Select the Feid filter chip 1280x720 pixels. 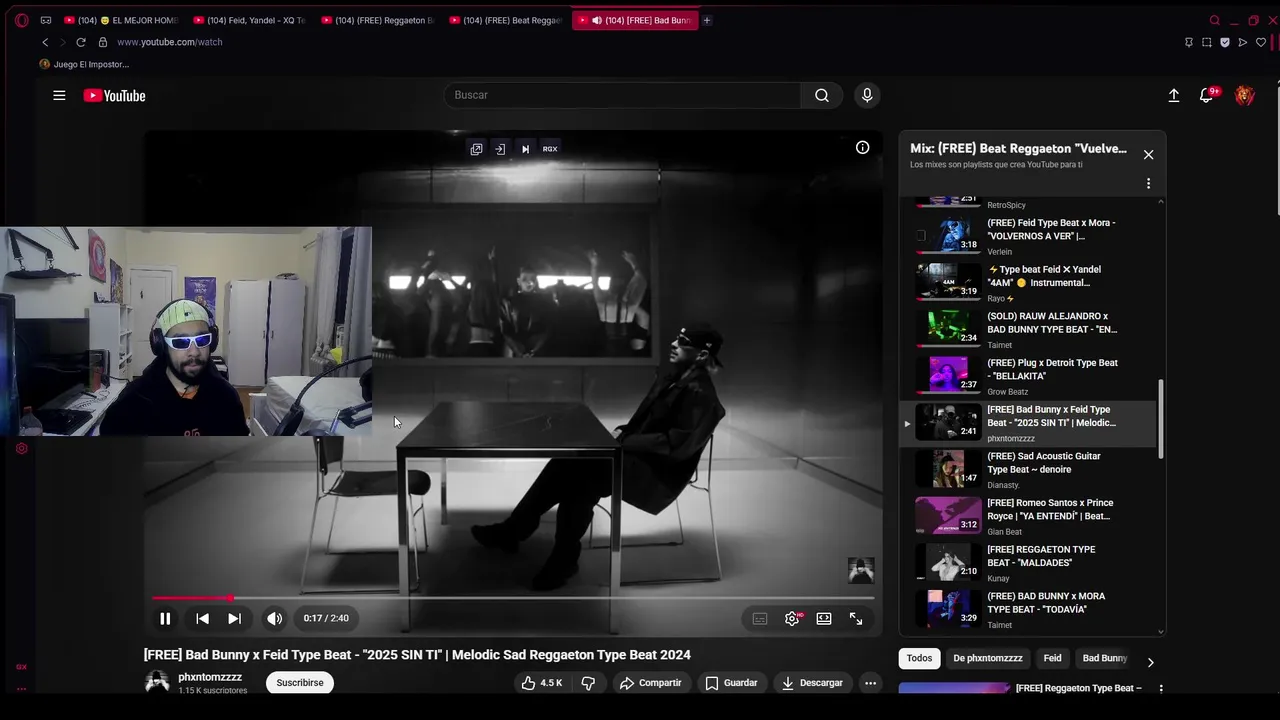coord(1052,658)
